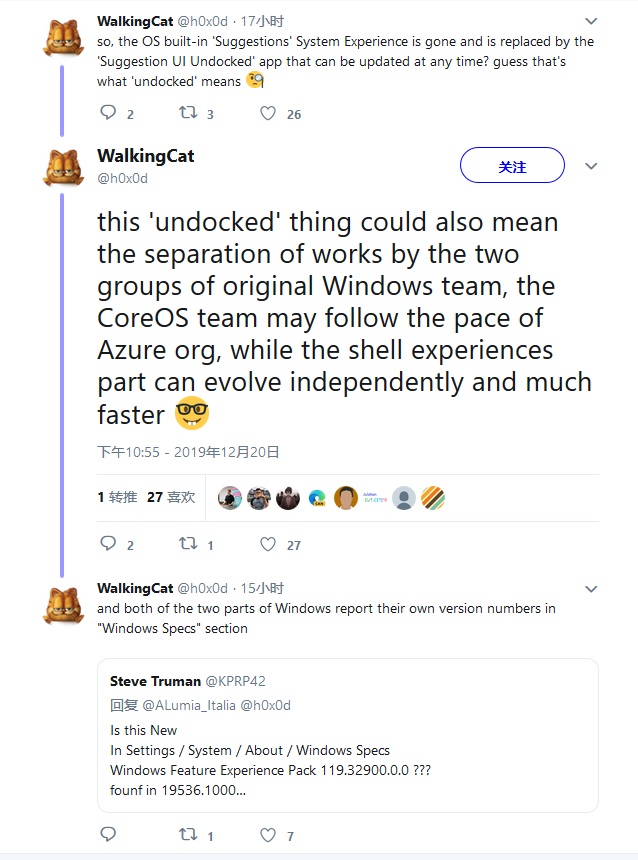View the 1 转推 retweets list
This screenshot has height=860, width=638.
point(117,497)
